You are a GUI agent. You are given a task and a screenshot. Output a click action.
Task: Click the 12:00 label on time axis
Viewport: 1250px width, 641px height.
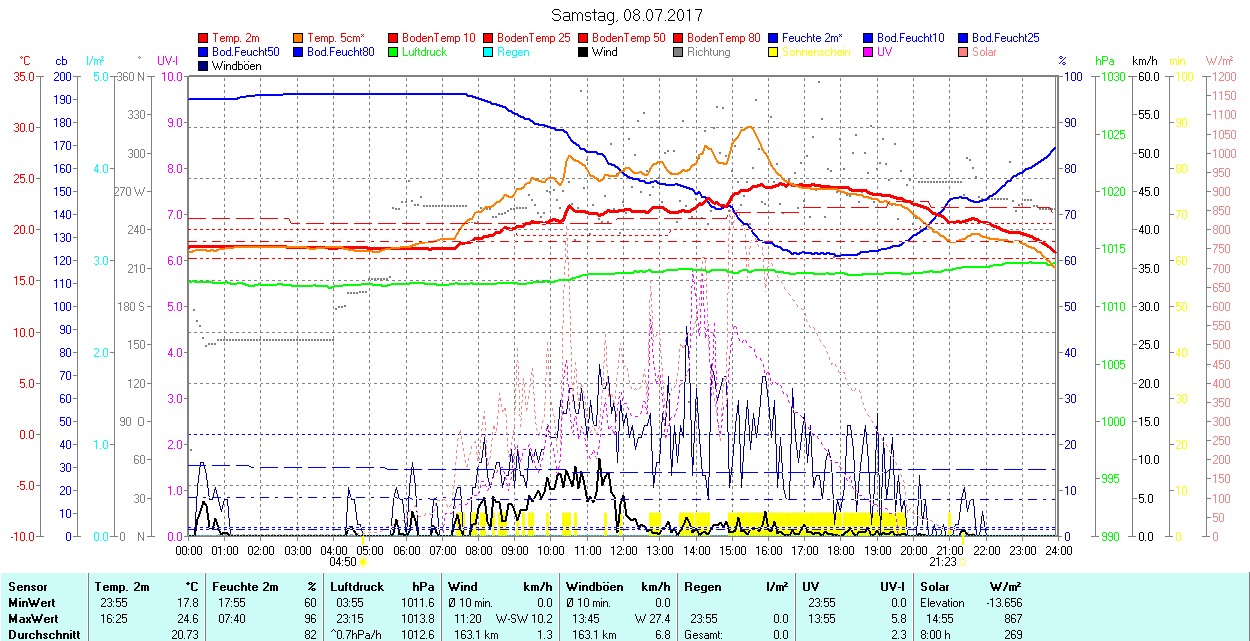coord(624,550)
